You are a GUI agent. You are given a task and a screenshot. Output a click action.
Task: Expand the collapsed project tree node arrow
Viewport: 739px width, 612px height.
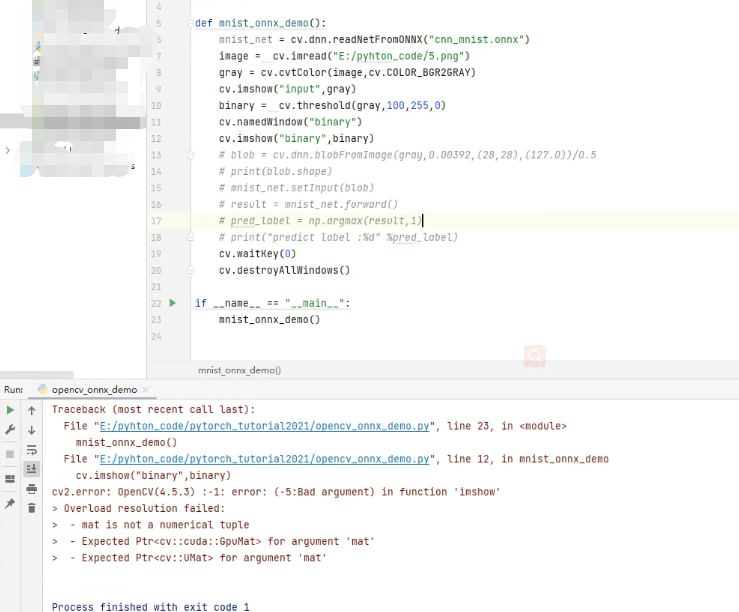[8, 151]
